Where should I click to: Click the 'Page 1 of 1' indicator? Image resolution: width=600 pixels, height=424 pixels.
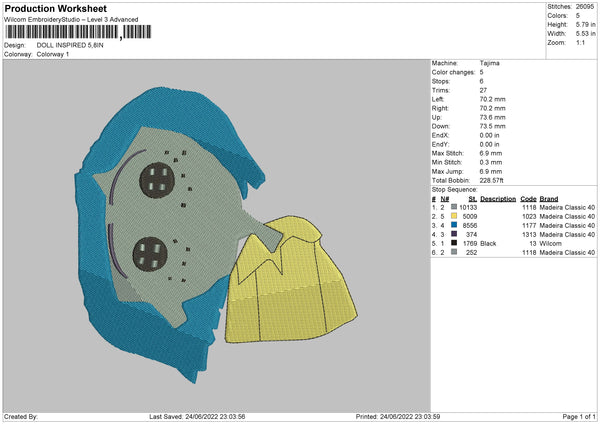pyautogui.click(x=579, y=416)
